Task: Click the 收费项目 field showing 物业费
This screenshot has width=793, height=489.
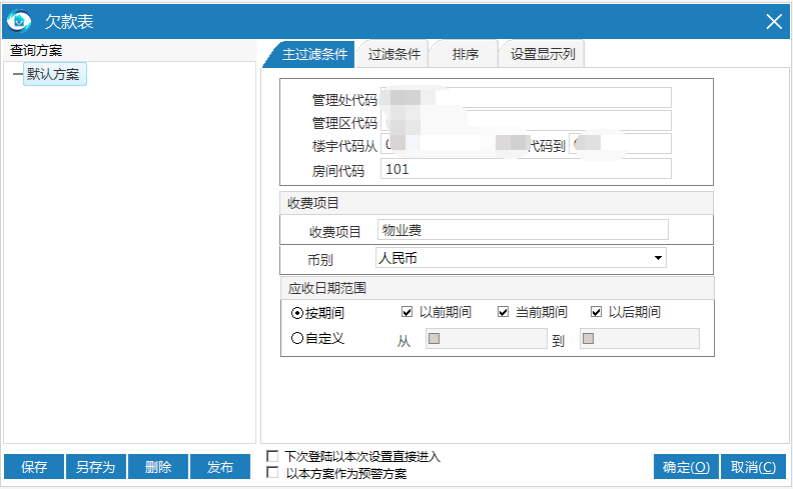Action: [522, 230]
